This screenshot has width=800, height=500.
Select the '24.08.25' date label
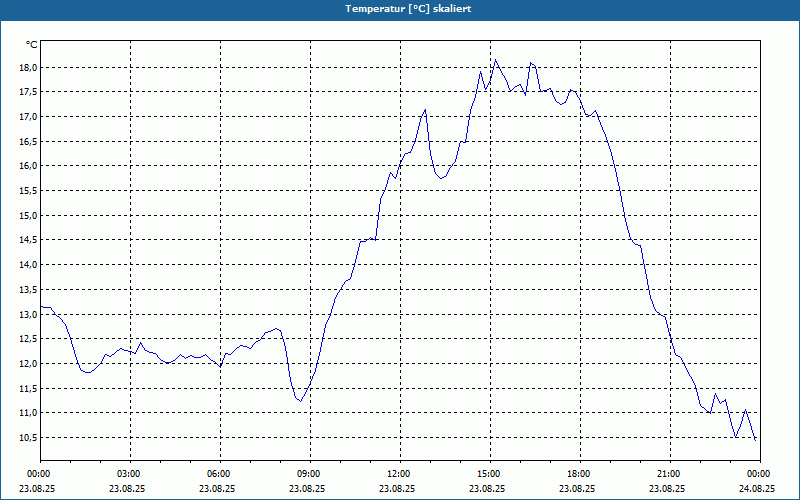[x=757, y=488]
